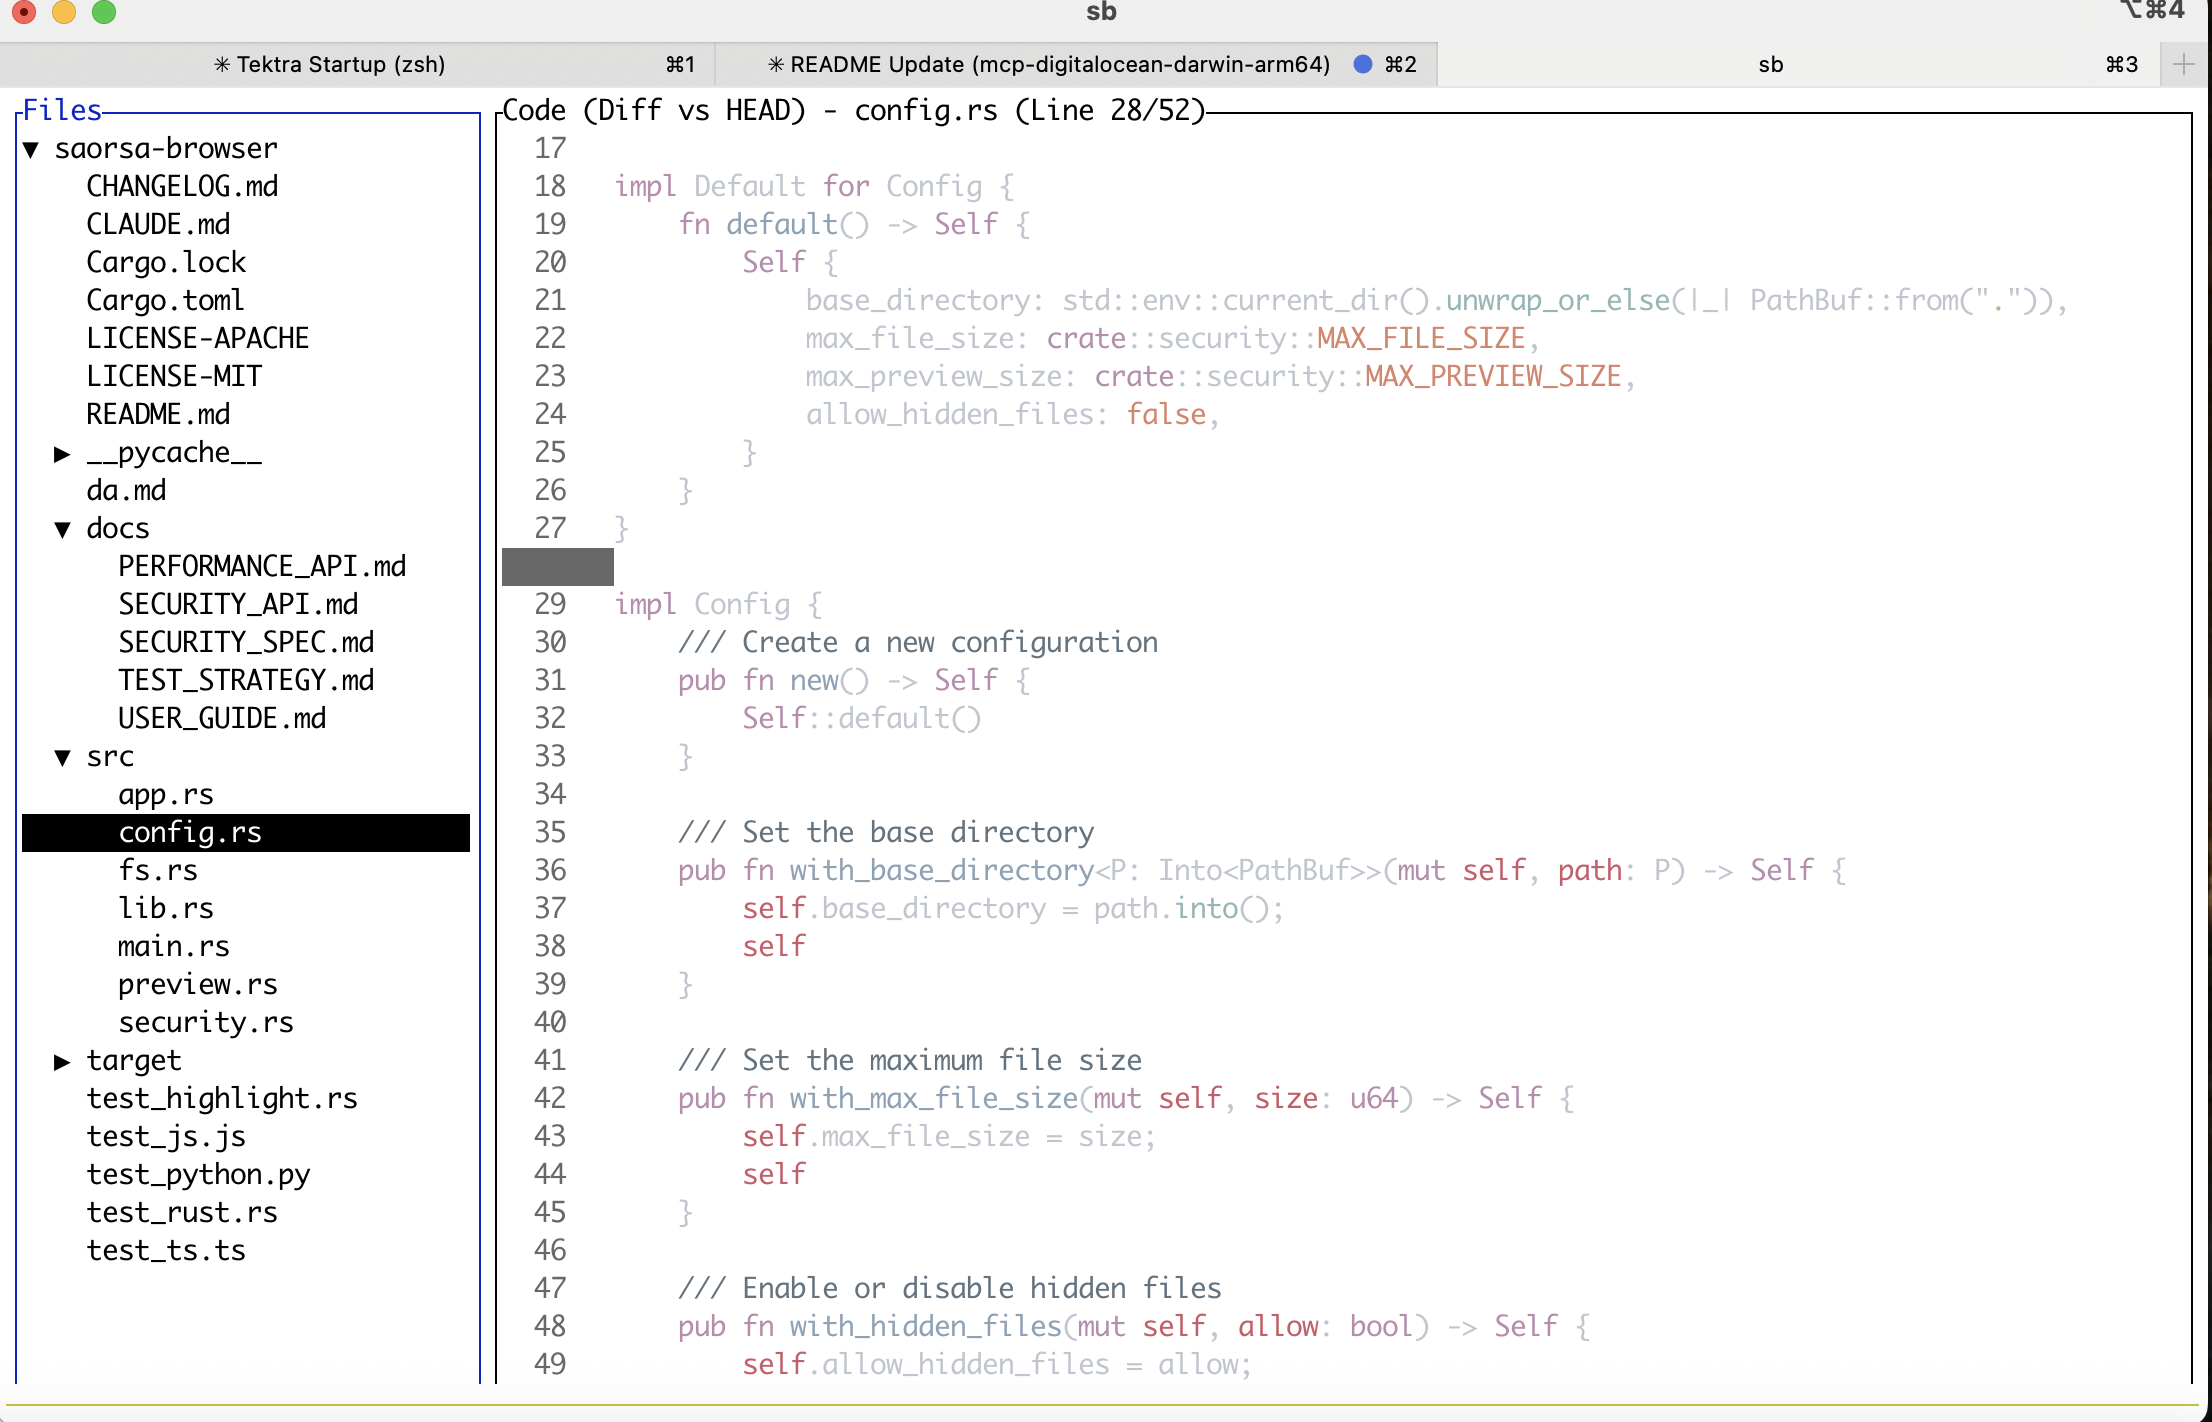Viewport: 2212px width, 1422px height.
Task: Collapse the docs folder
Action: point(63,528)
